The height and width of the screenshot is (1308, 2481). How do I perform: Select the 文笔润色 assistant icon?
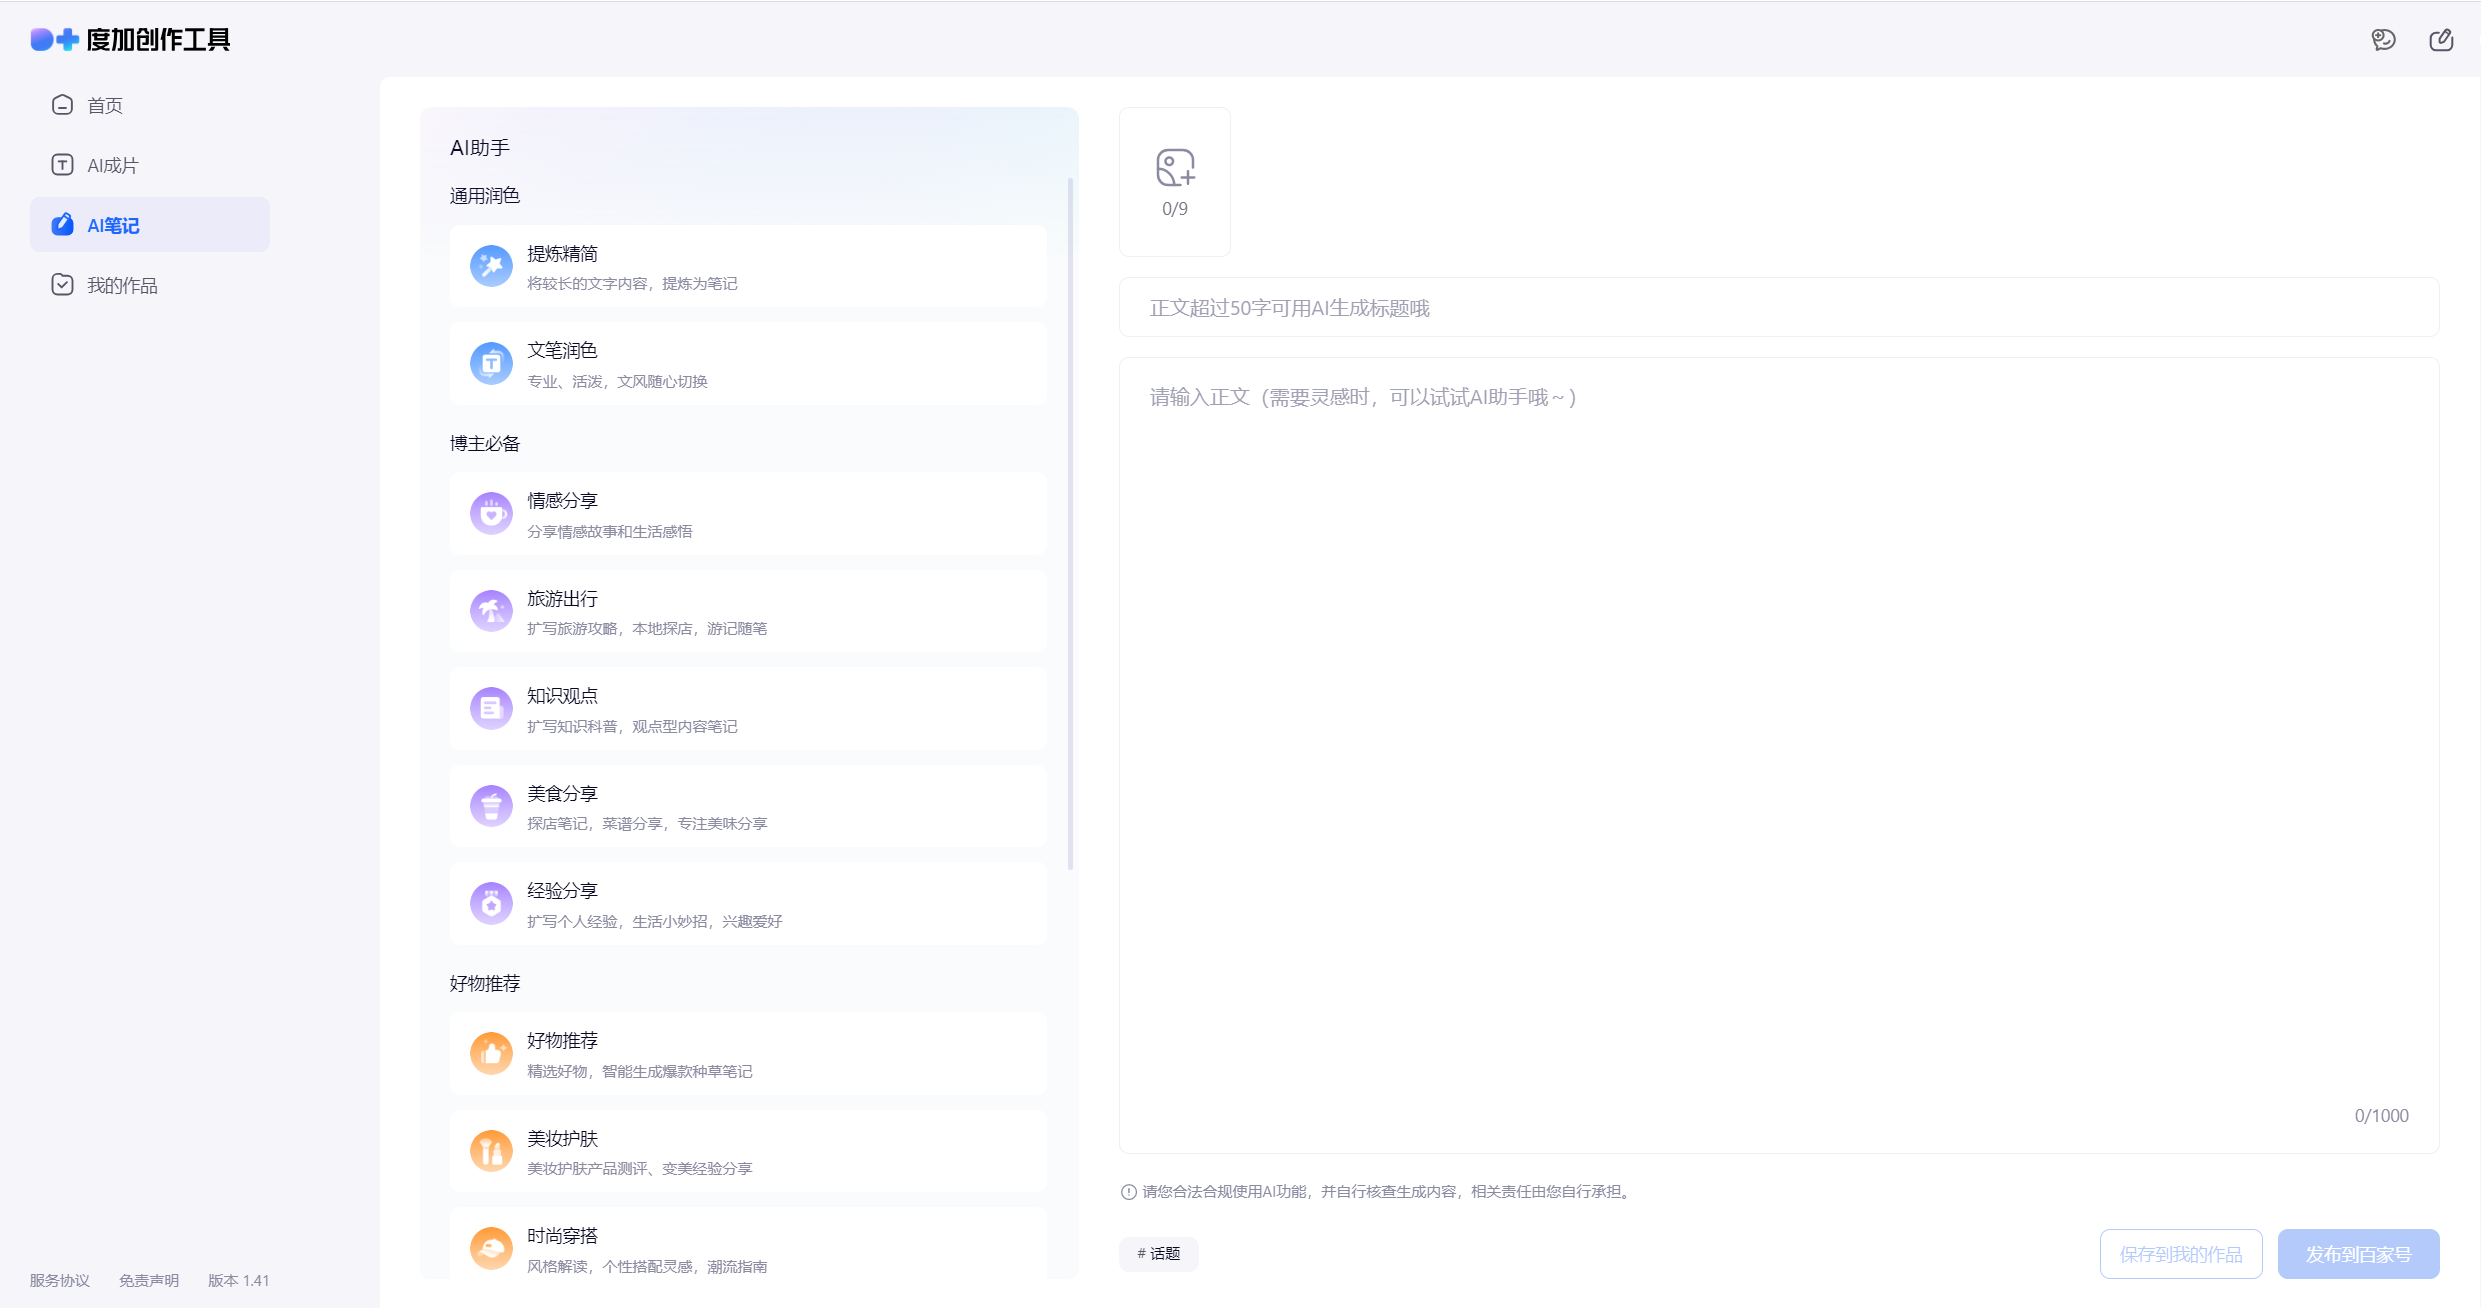click(x=491, y=364)
